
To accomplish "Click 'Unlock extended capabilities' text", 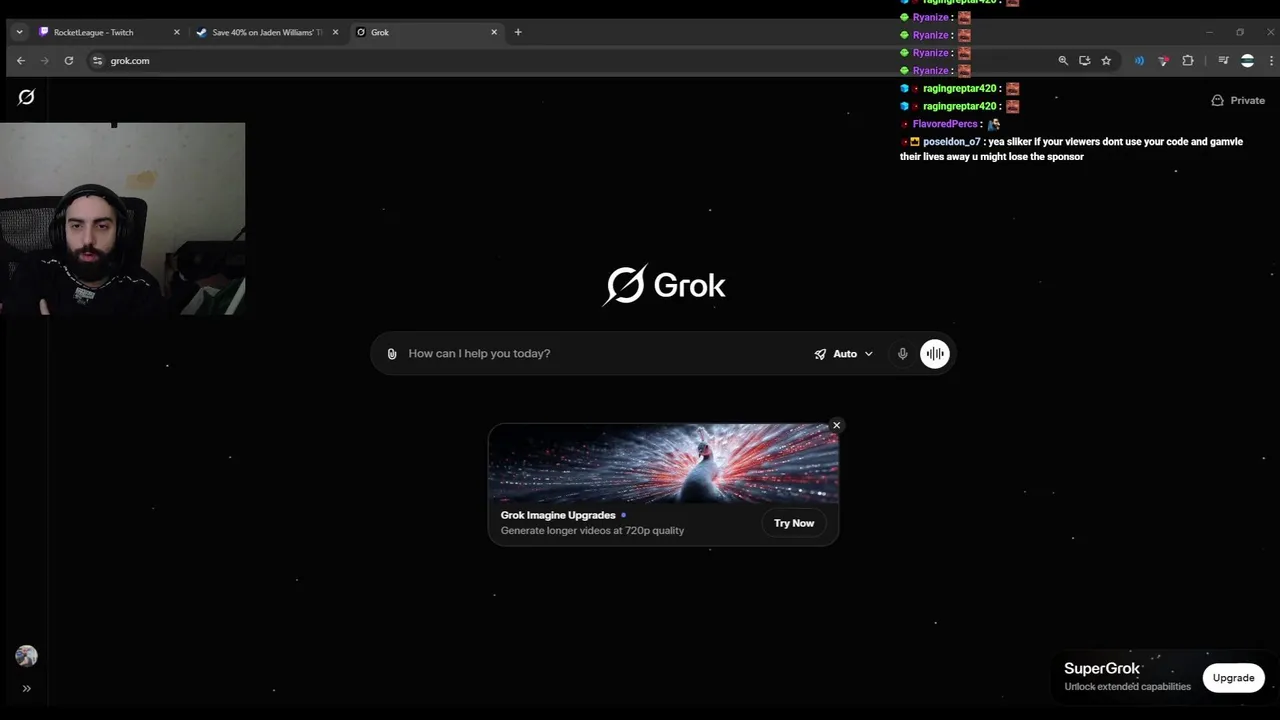I will (x=1127, y=687).
